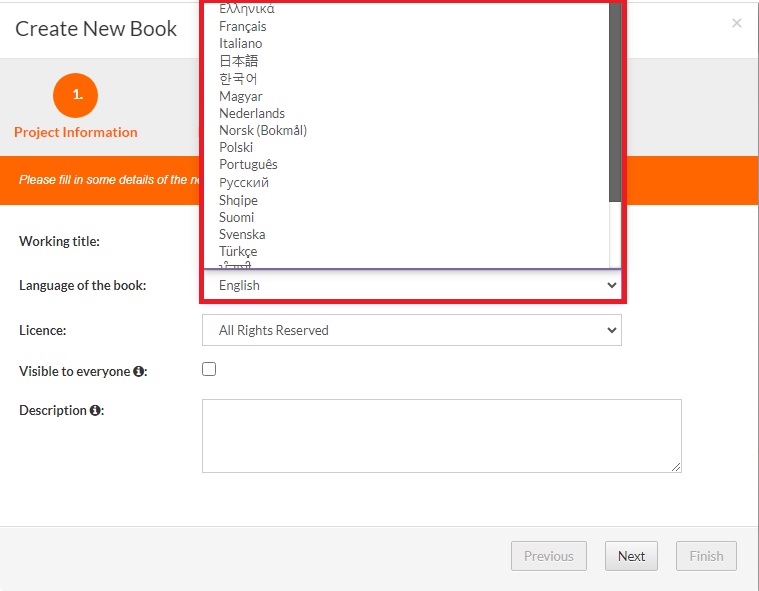Click info icon next to Visible to everyone
This screenshot has height=591, width=759.
pyautogui.click(x=140, y=372)
